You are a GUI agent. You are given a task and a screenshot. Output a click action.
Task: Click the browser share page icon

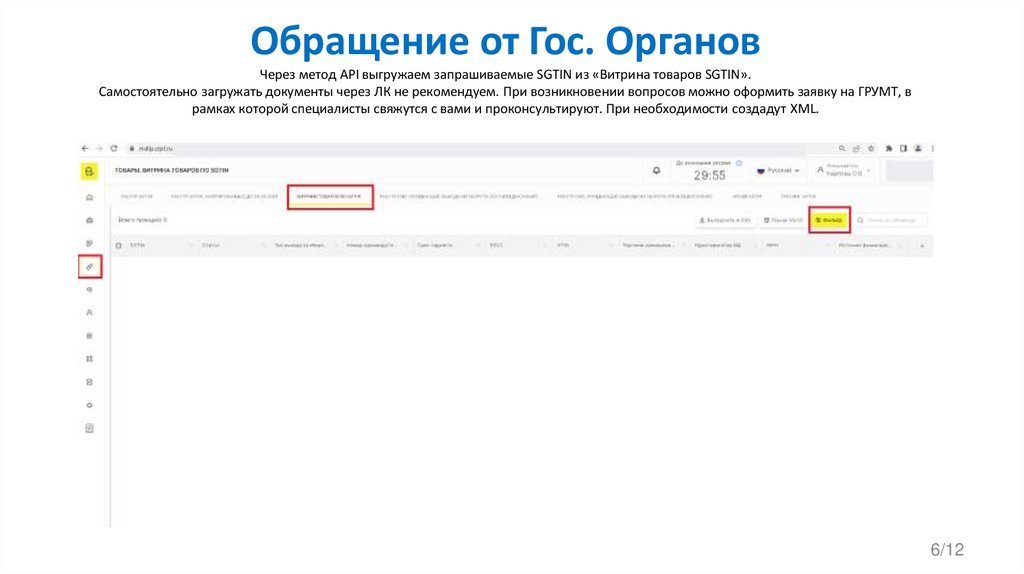point(856,149)
